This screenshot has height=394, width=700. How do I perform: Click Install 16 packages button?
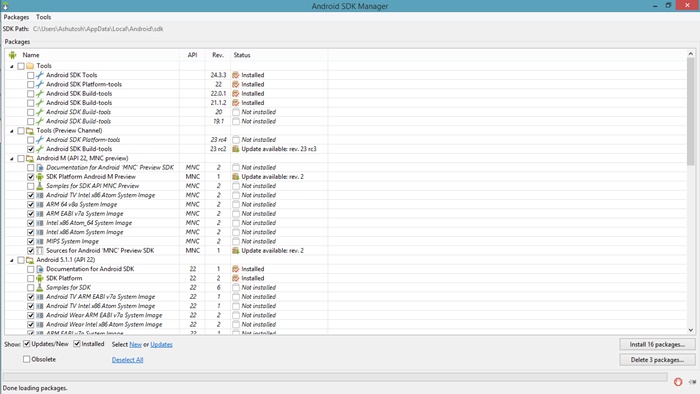click(x=657, y=344)
